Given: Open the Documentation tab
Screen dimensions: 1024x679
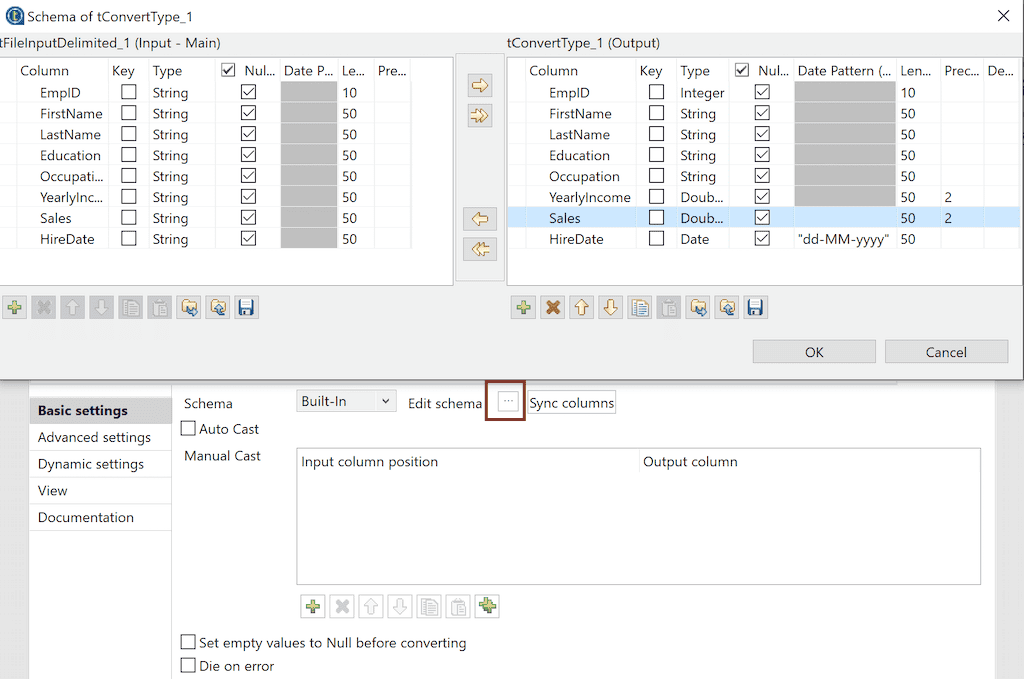Looking at the screenshot, I should [86, 517].
